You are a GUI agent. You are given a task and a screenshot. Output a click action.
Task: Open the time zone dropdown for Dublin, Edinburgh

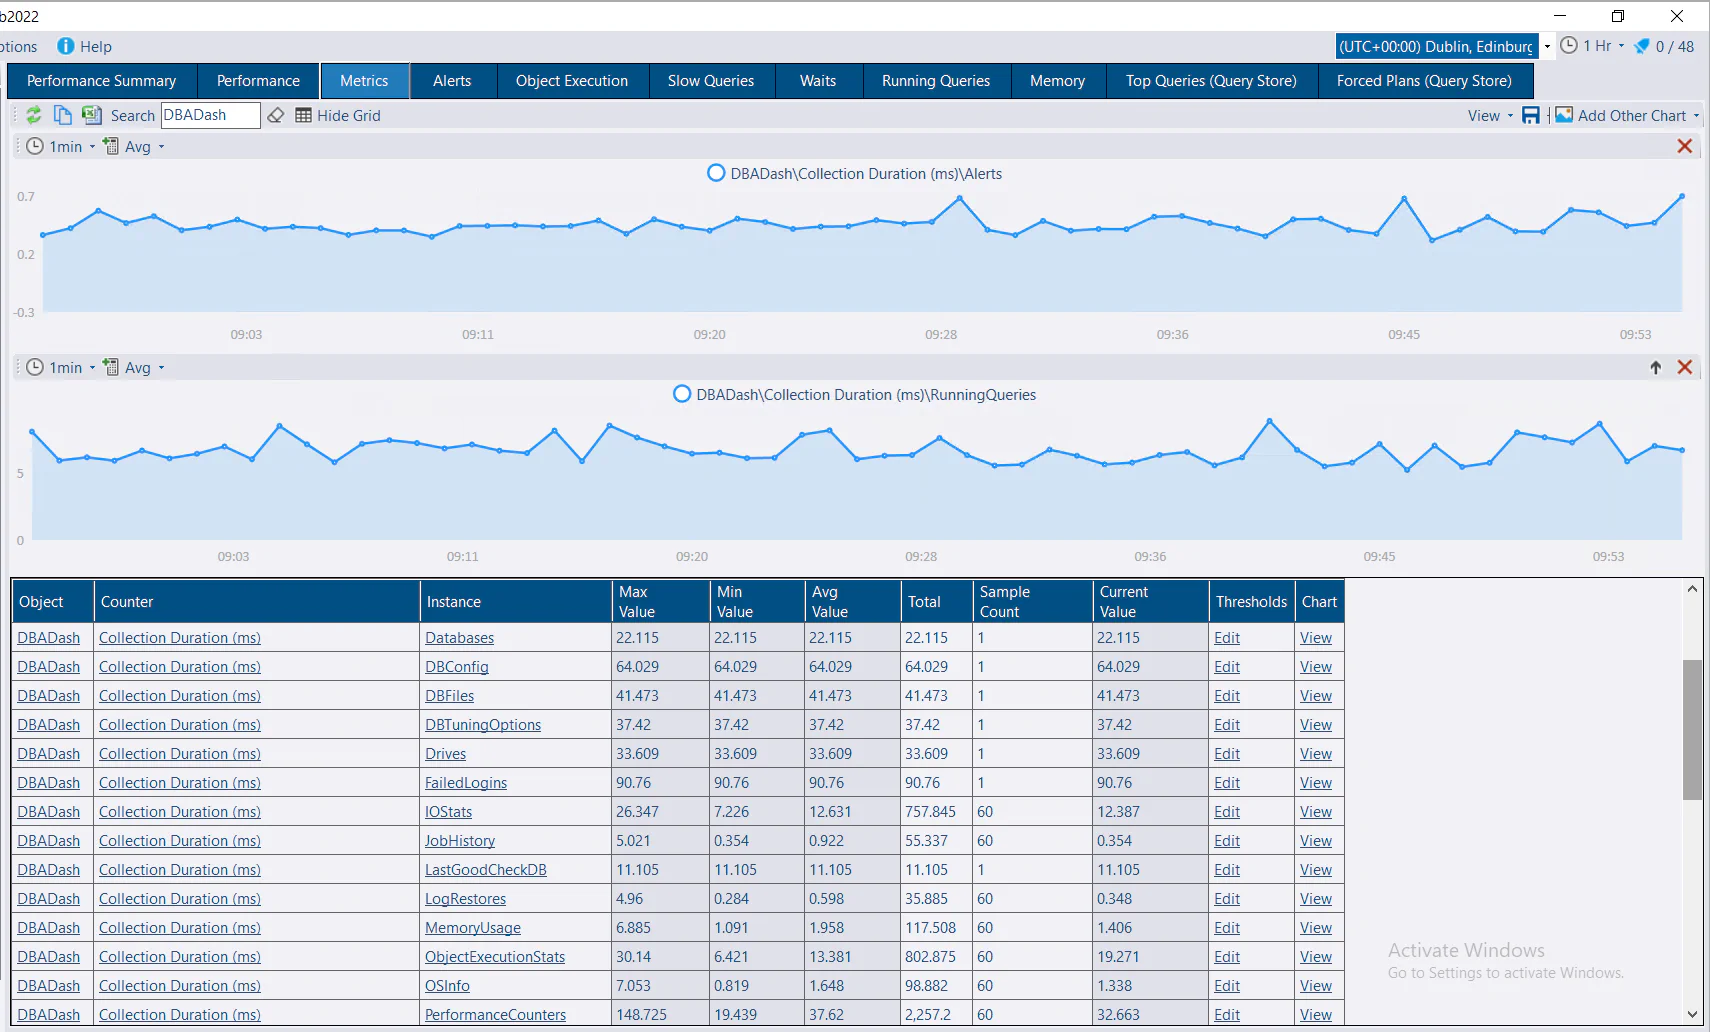[1547, 46]
